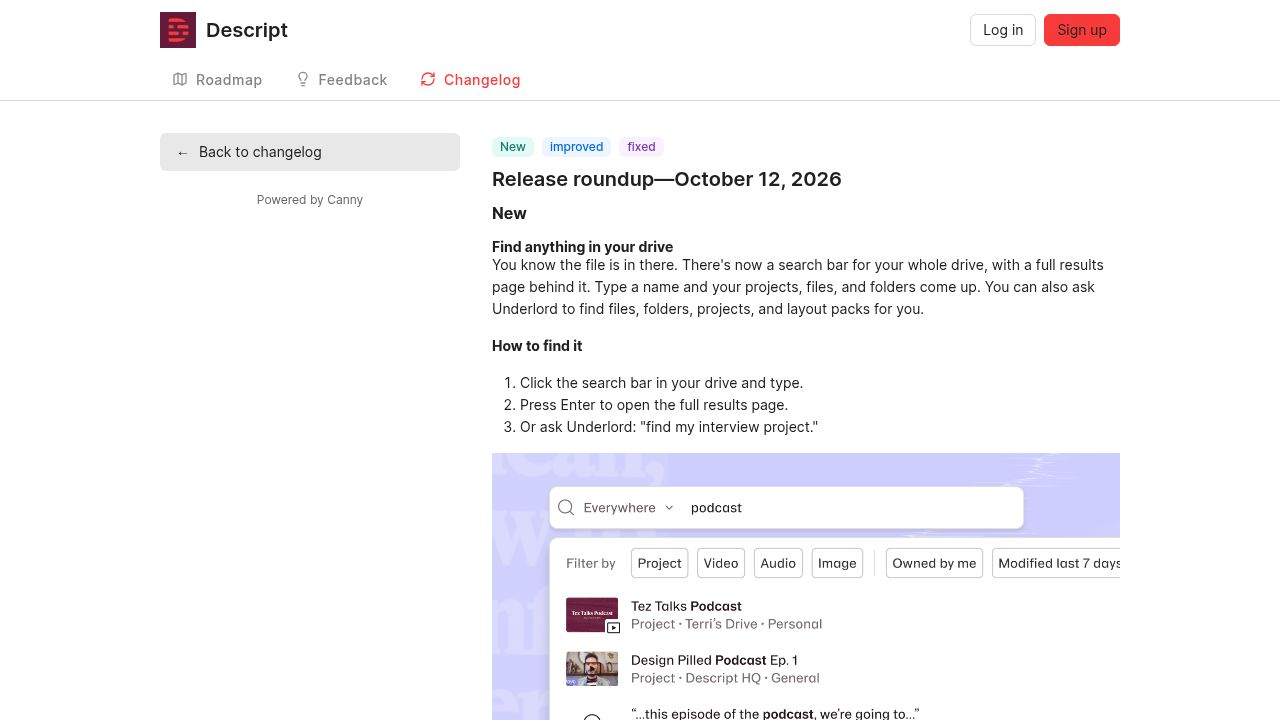The width and height of the screenshot is (1280, 720).
Task: Switch to the Feedback tab
Action: coord(341,80)
